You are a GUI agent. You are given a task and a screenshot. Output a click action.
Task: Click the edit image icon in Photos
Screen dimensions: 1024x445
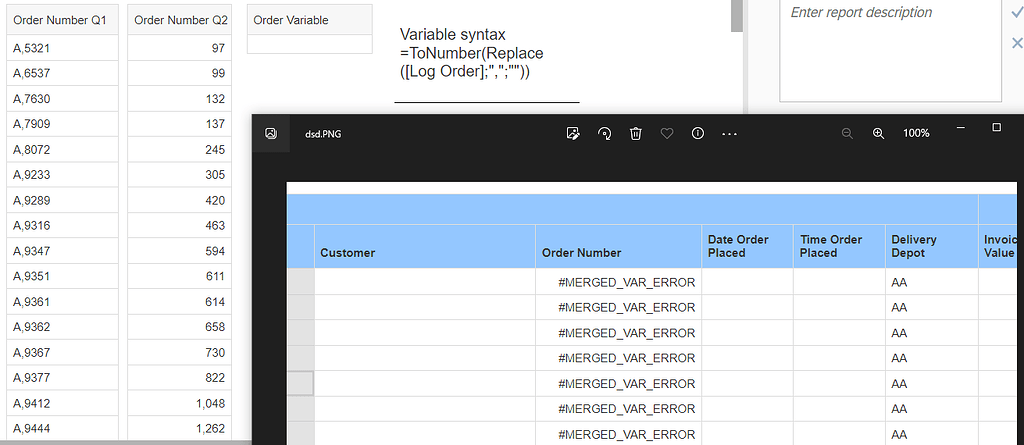pos(573,133)
